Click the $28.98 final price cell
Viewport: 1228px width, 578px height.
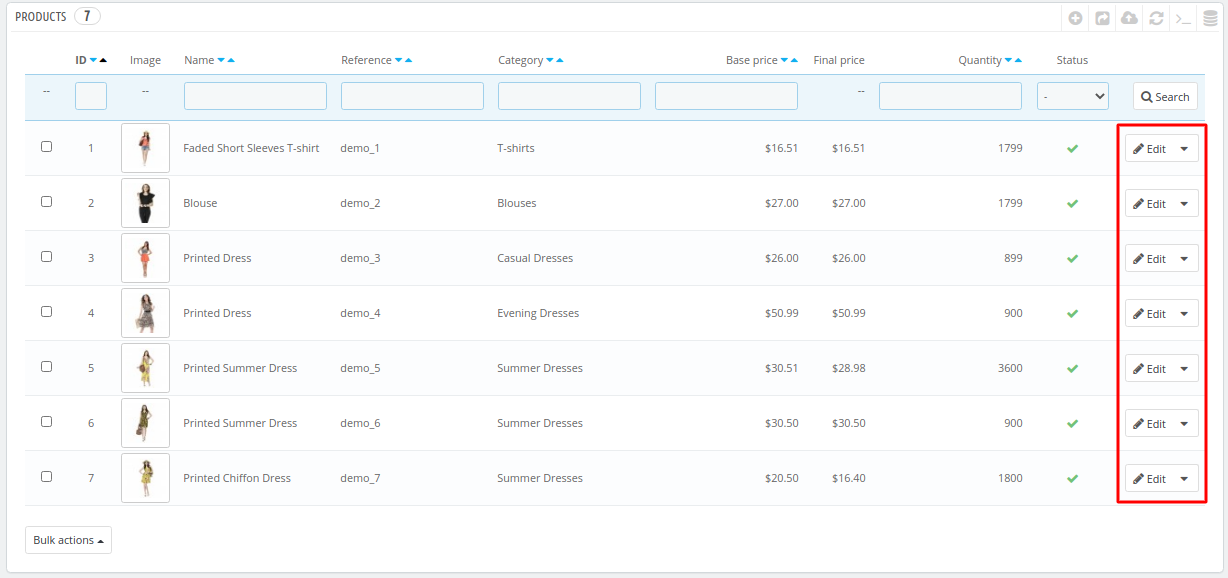[x=848, y=368]
